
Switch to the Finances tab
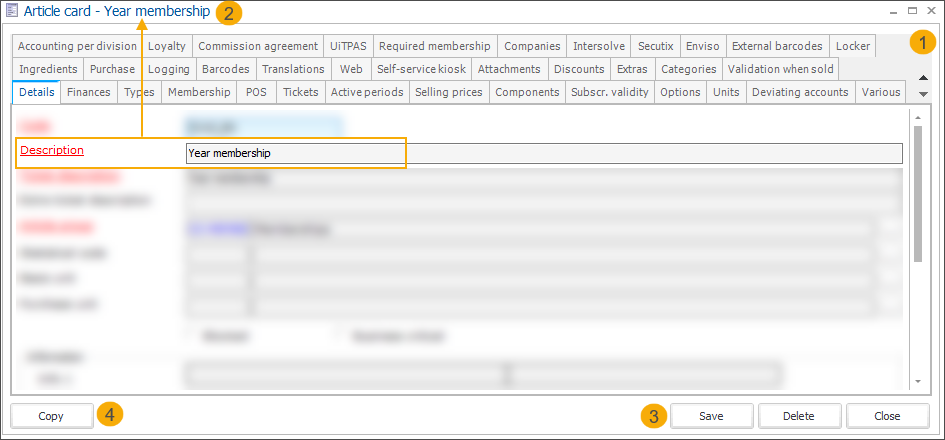89,92
